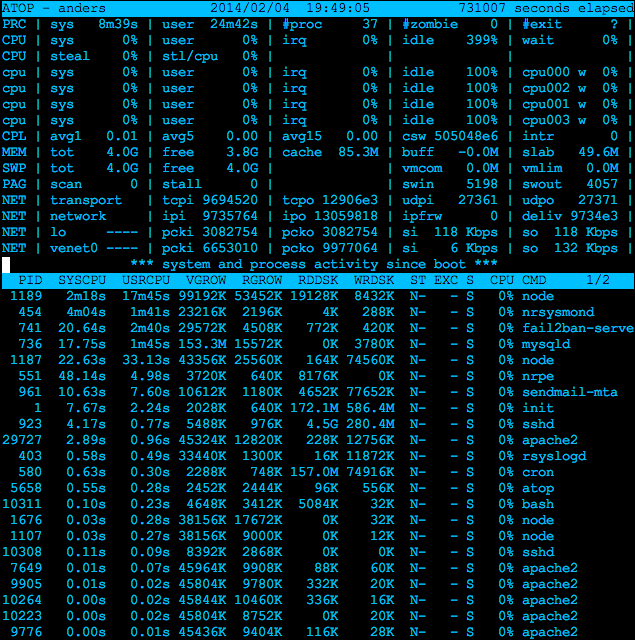The width and height of the screenshot is (635, 640).
Task: Click the PID column header
Action: 30,280
